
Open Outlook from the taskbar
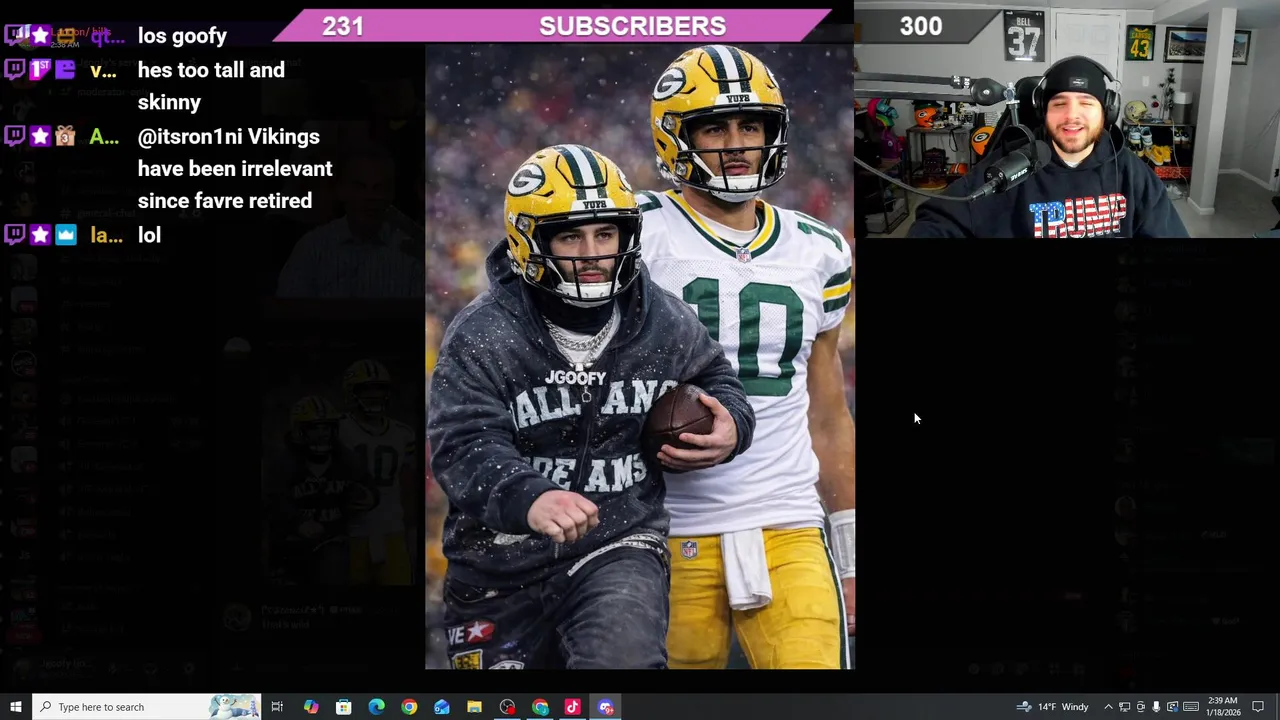click(x=442, y=707)
